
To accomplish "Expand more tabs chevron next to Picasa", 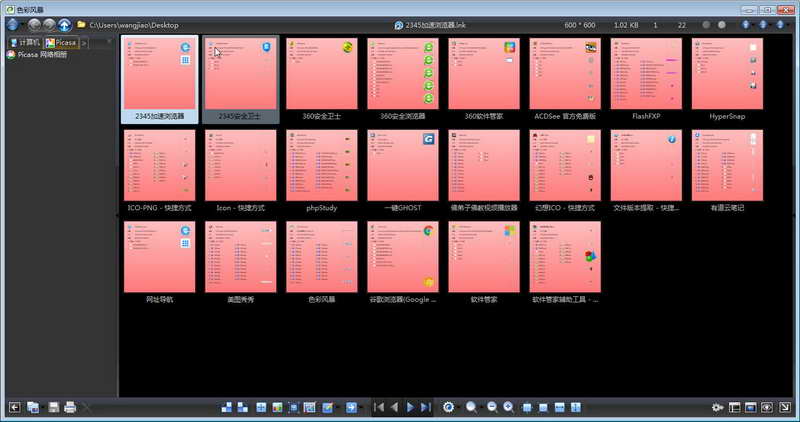I will click(x=84, y=43).
